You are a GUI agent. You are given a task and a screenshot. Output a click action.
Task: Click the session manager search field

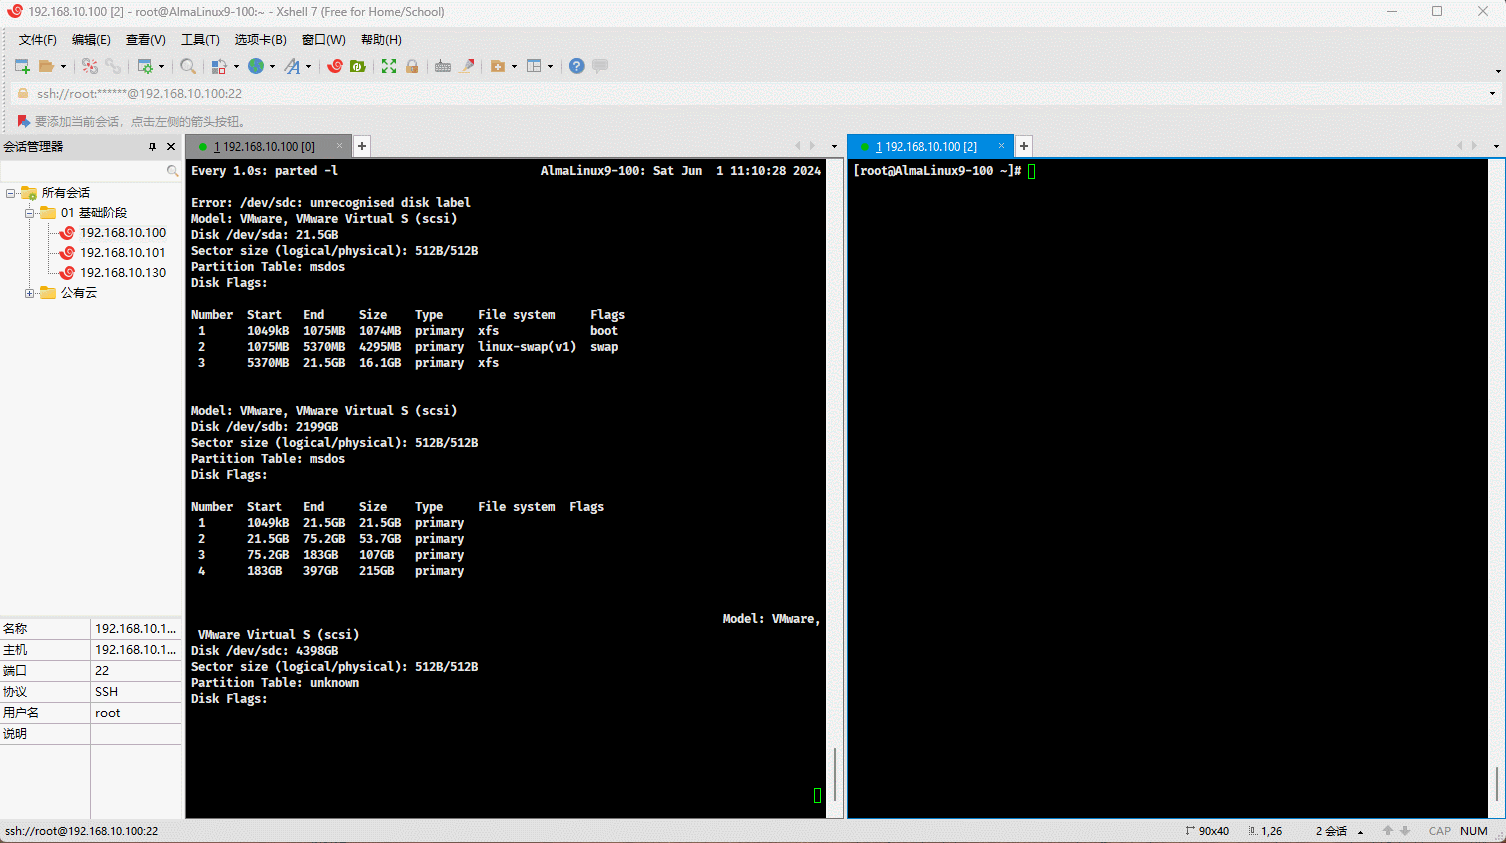pos(85,171)
